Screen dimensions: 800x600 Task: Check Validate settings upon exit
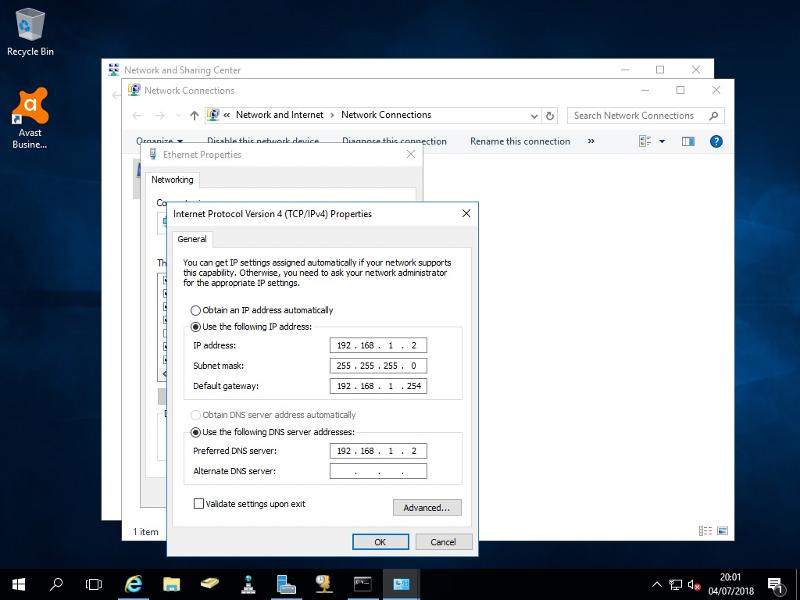[198, 503]
